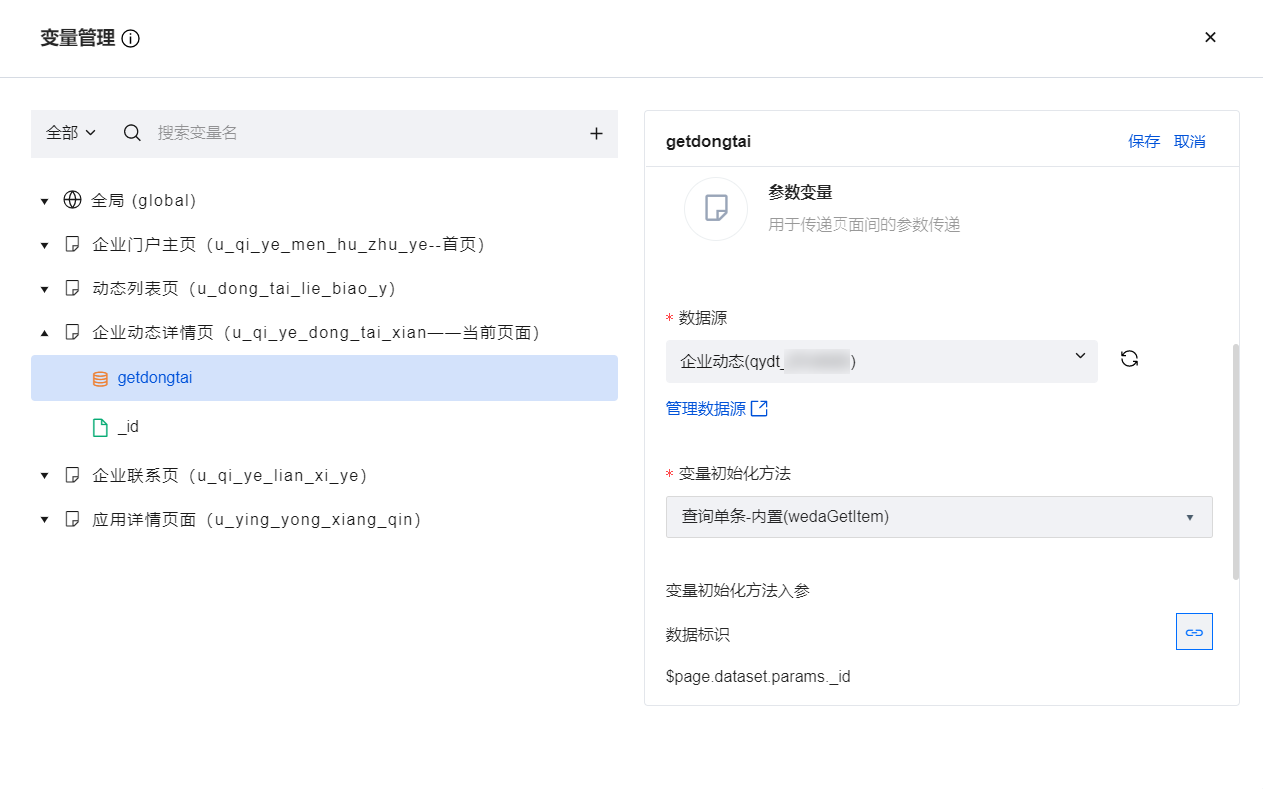Click the orange database icon of getdongtai
Screen dimensions: 1263x789
click(x=100, y=379)
